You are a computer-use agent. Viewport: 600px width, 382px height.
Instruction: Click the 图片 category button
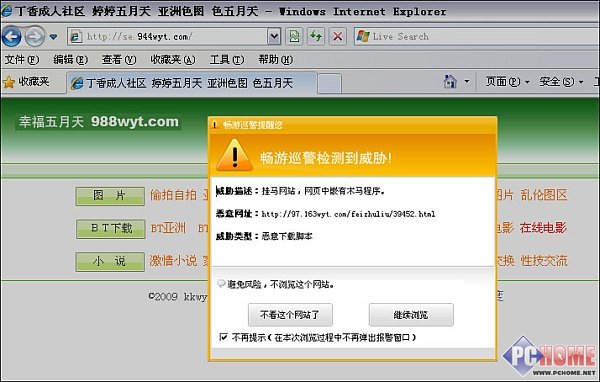click(x=110, y=196)
